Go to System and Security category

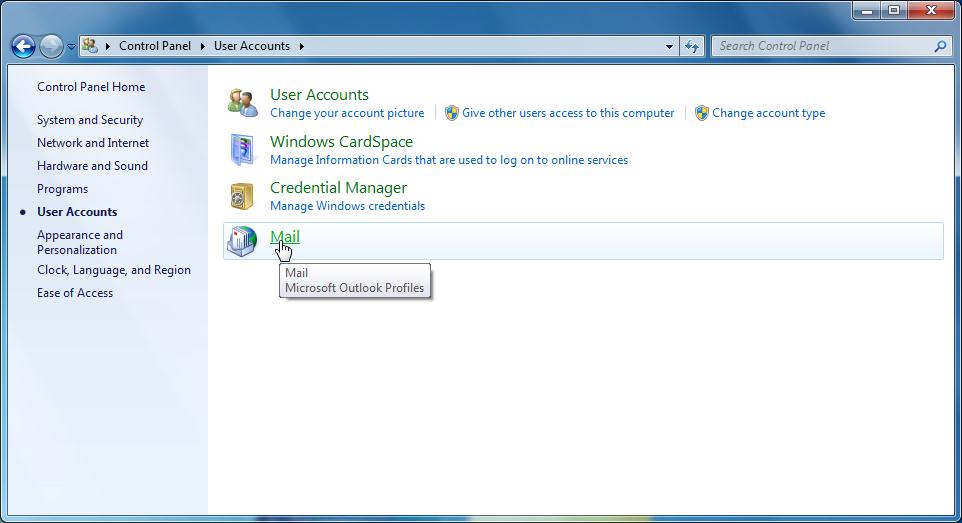(90, 120)
